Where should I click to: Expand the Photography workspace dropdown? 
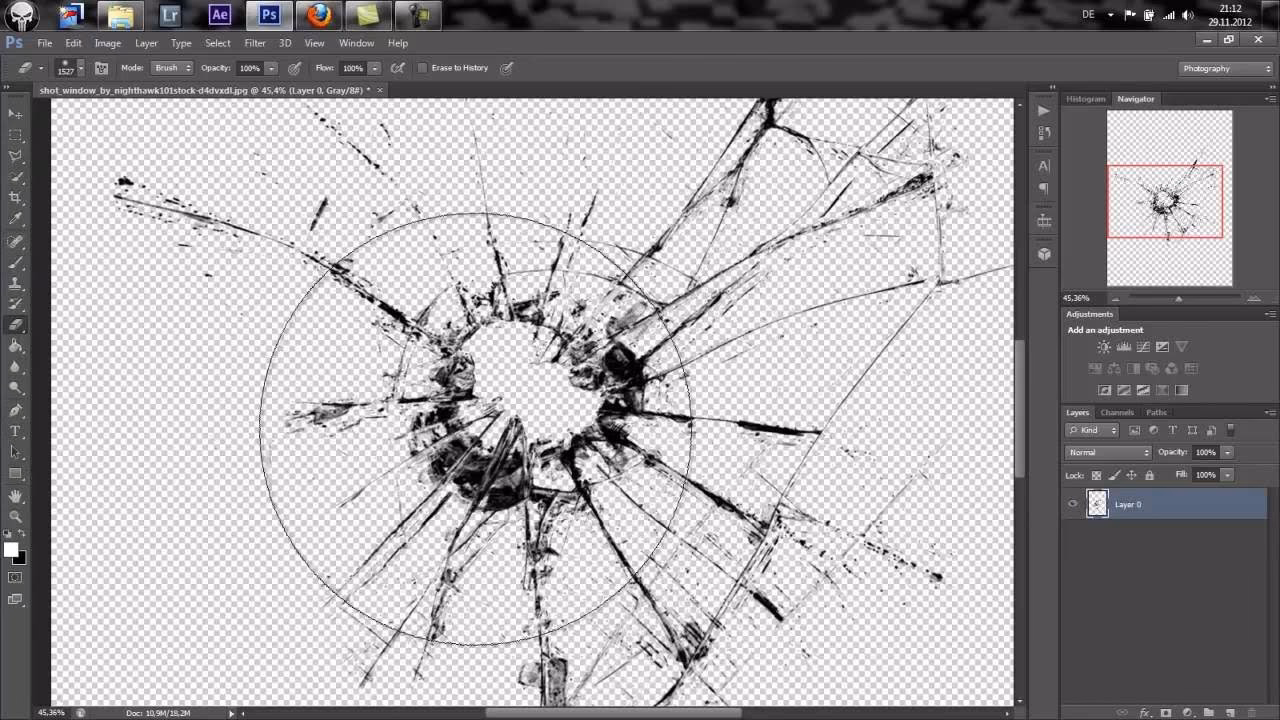click(1226, 68)
